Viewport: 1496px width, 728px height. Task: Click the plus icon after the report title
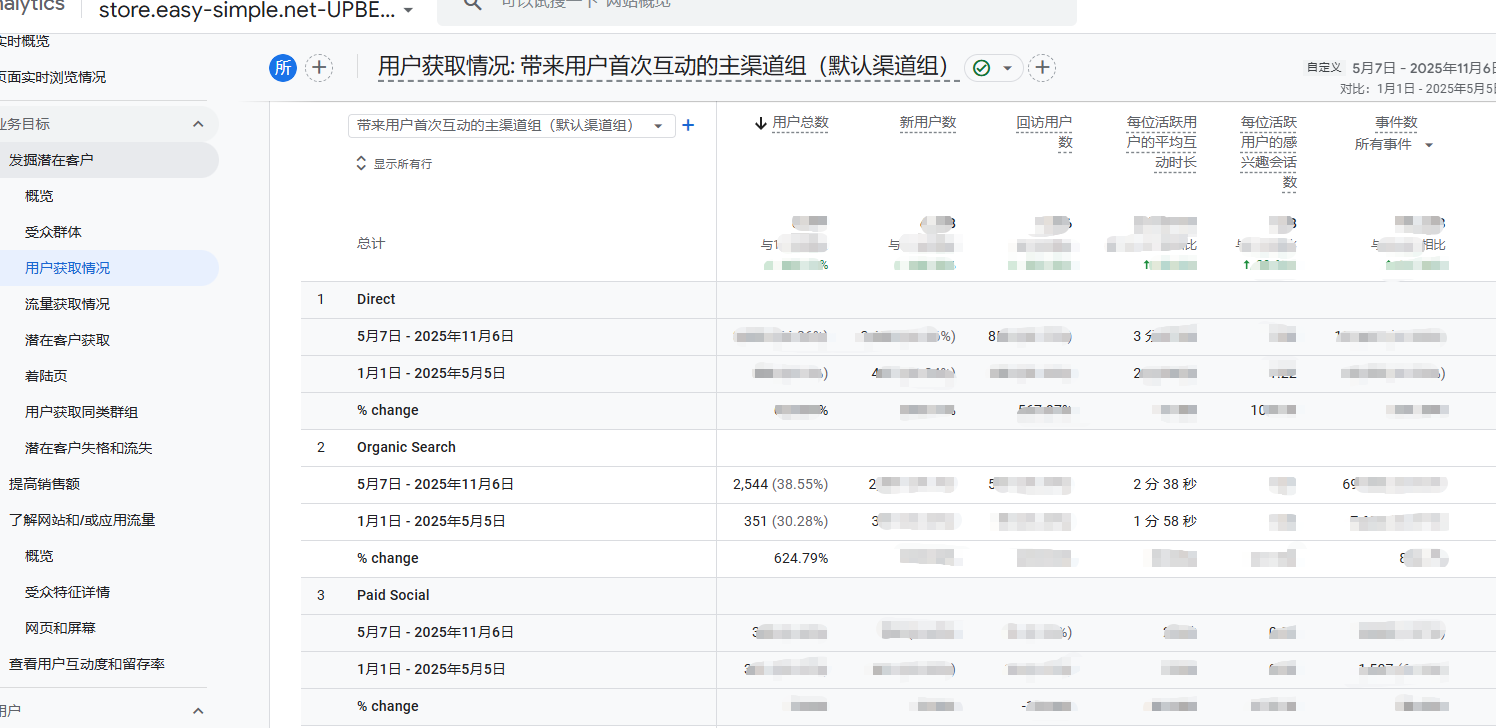point(1042,68)
